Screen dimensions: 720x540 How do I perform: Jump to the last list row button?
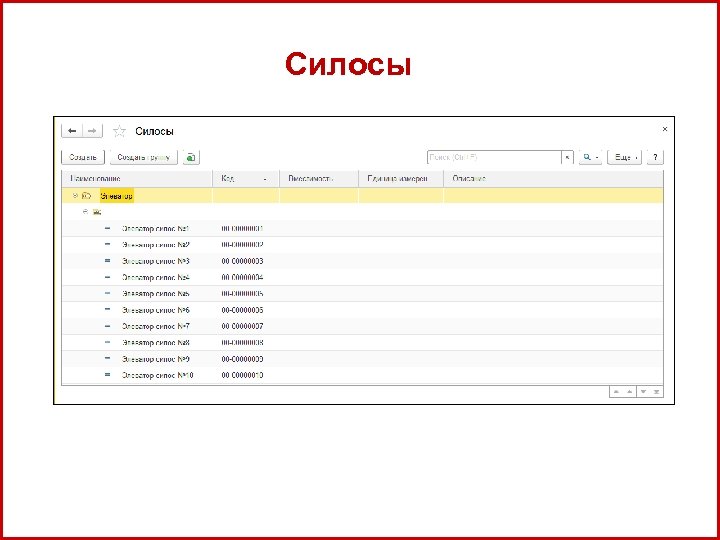(x=657, y=392)
